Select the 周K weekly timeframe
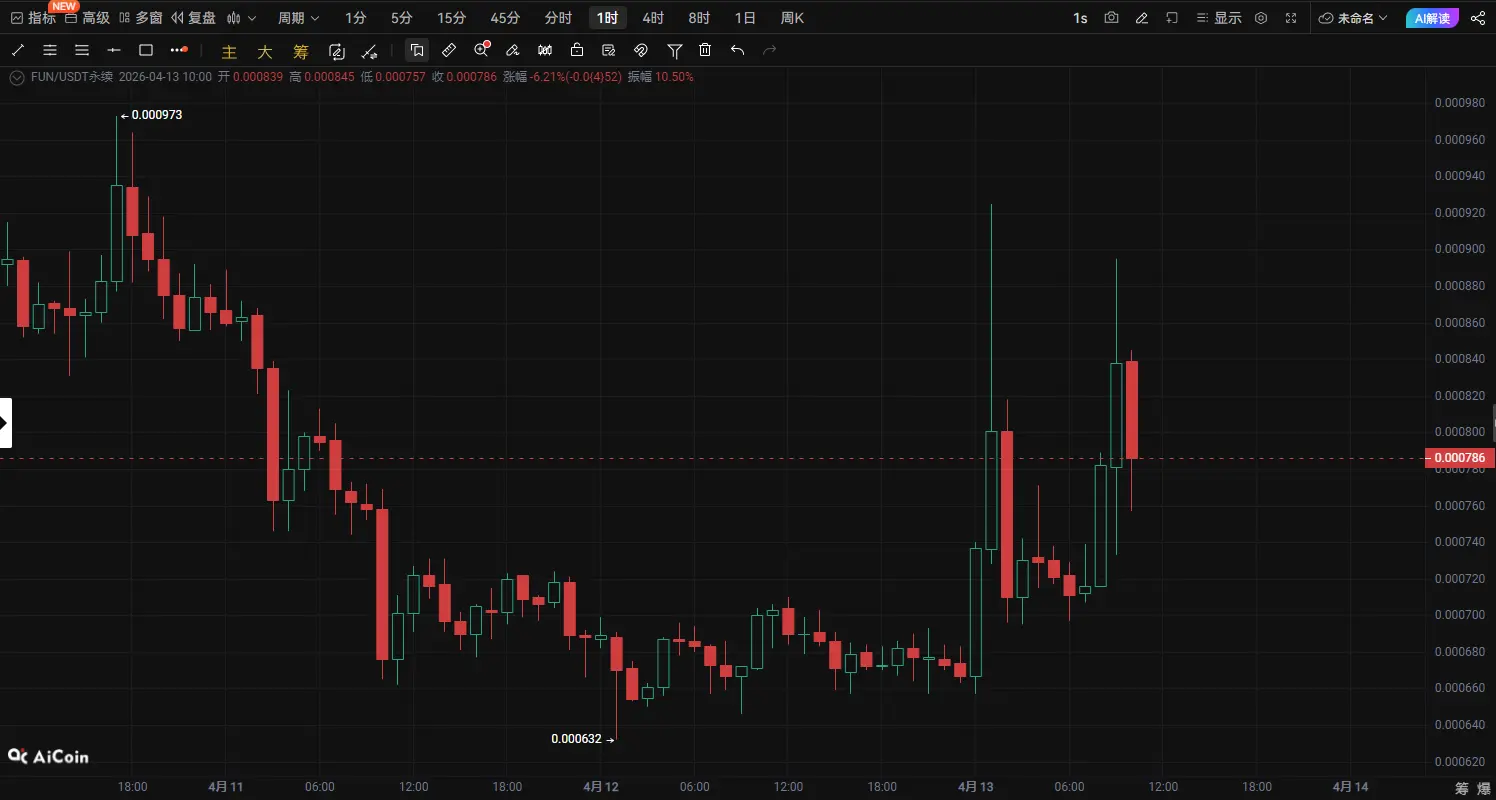1496x800 pixels. [x=792, y=18]
